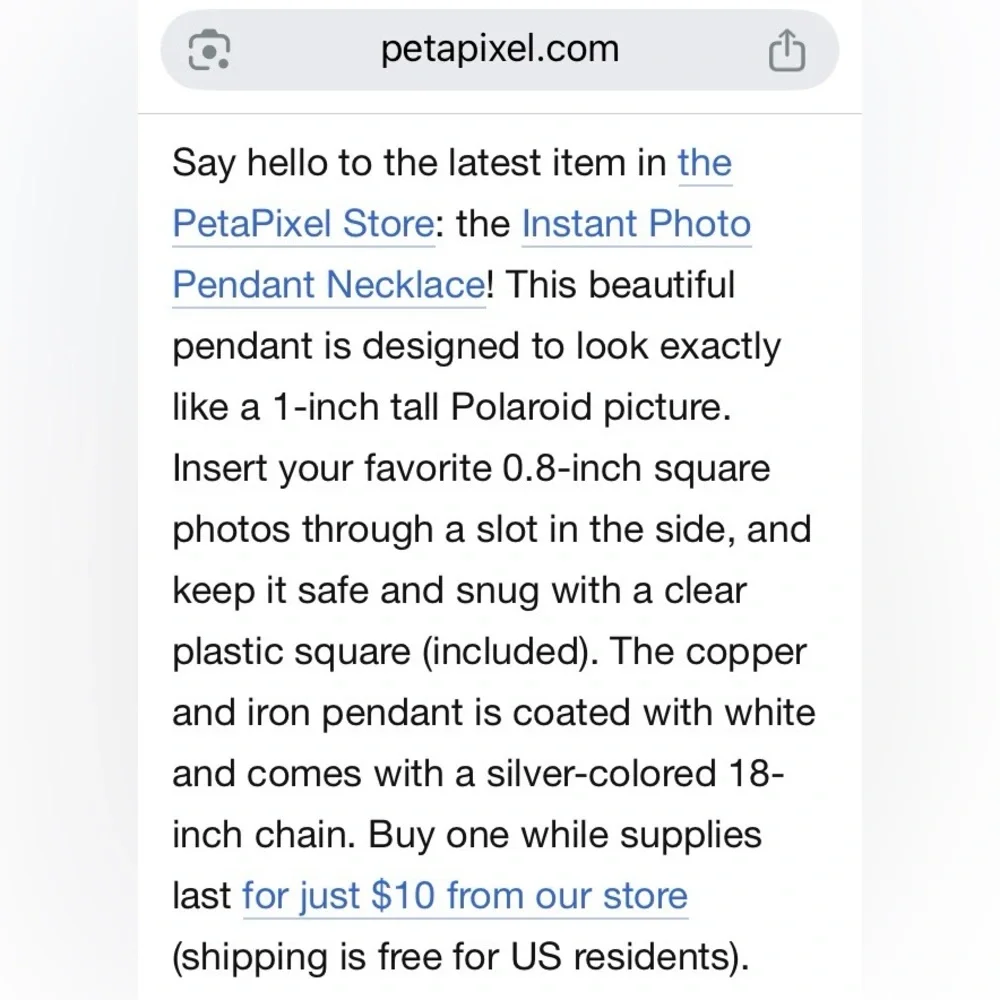Visit the Pendant Necklace link
Viewport: 1000px width, 1000px height.
point(329,284)
